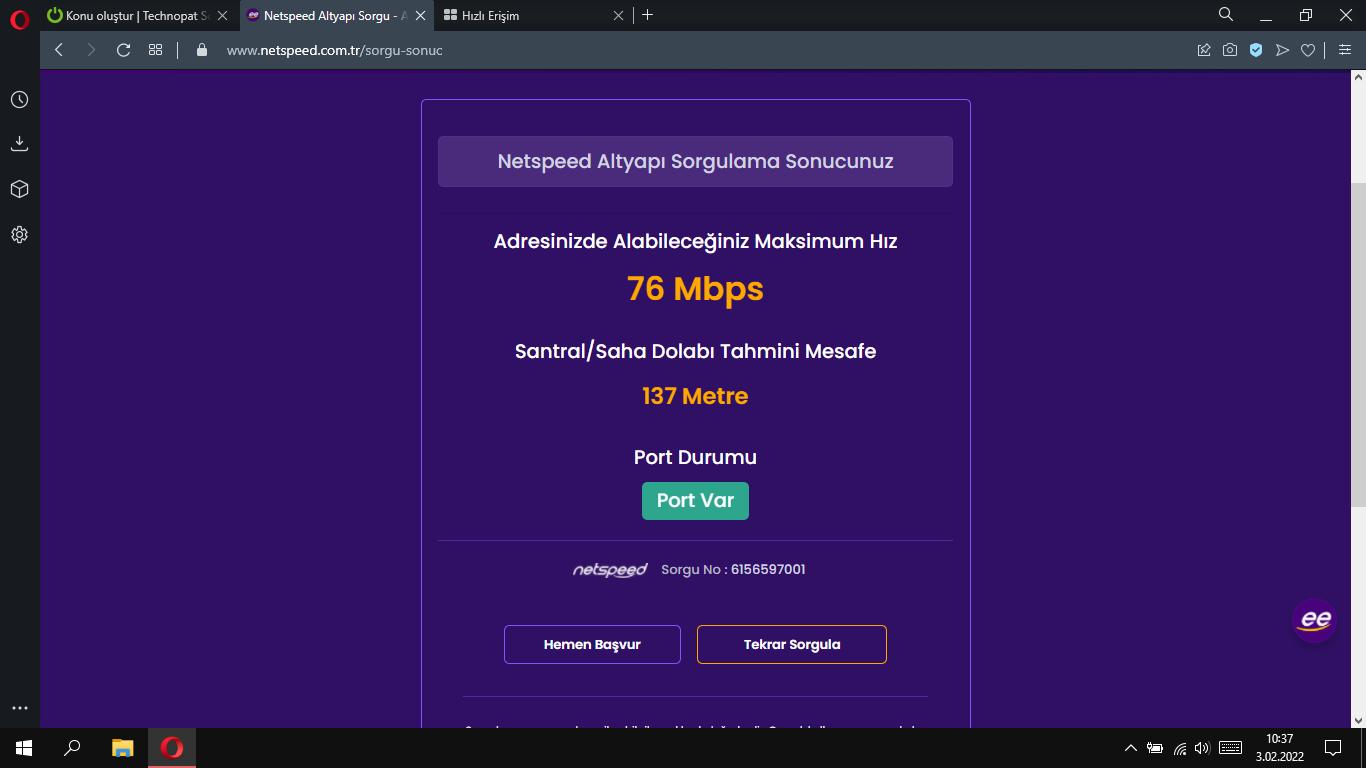
Task: Switch to the Hızlı Erişim tab
Action: (x=534, y=15)
